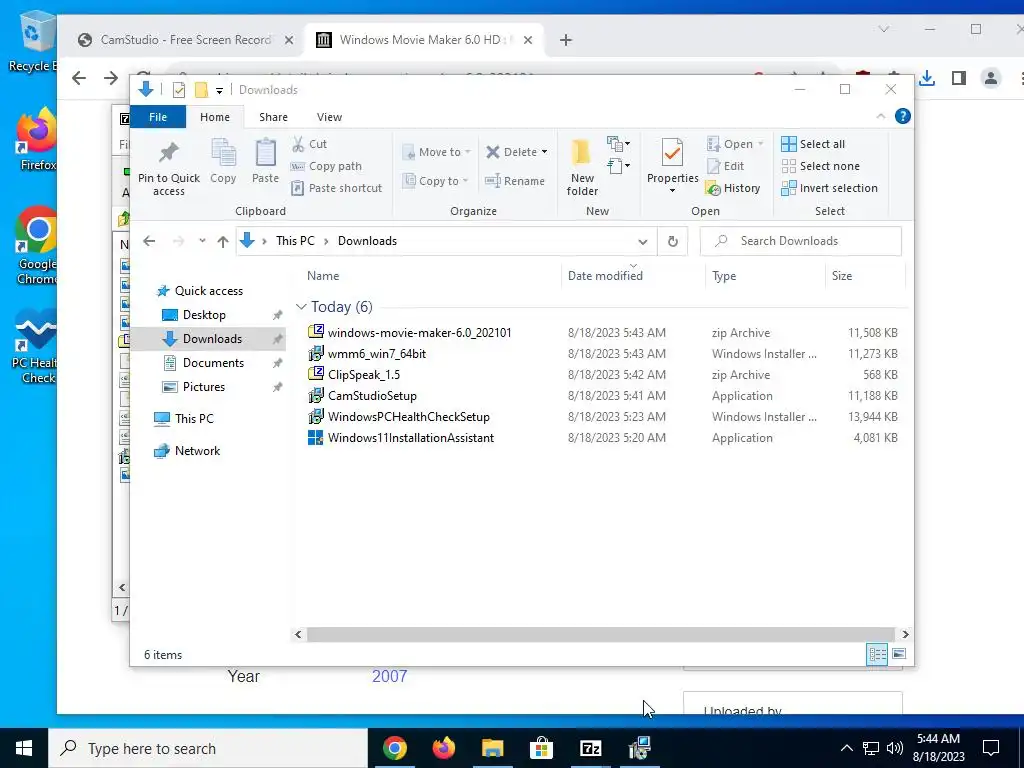1024x768 pixels.
Task: Click Select none in ribbon
Action: point(820,166)
